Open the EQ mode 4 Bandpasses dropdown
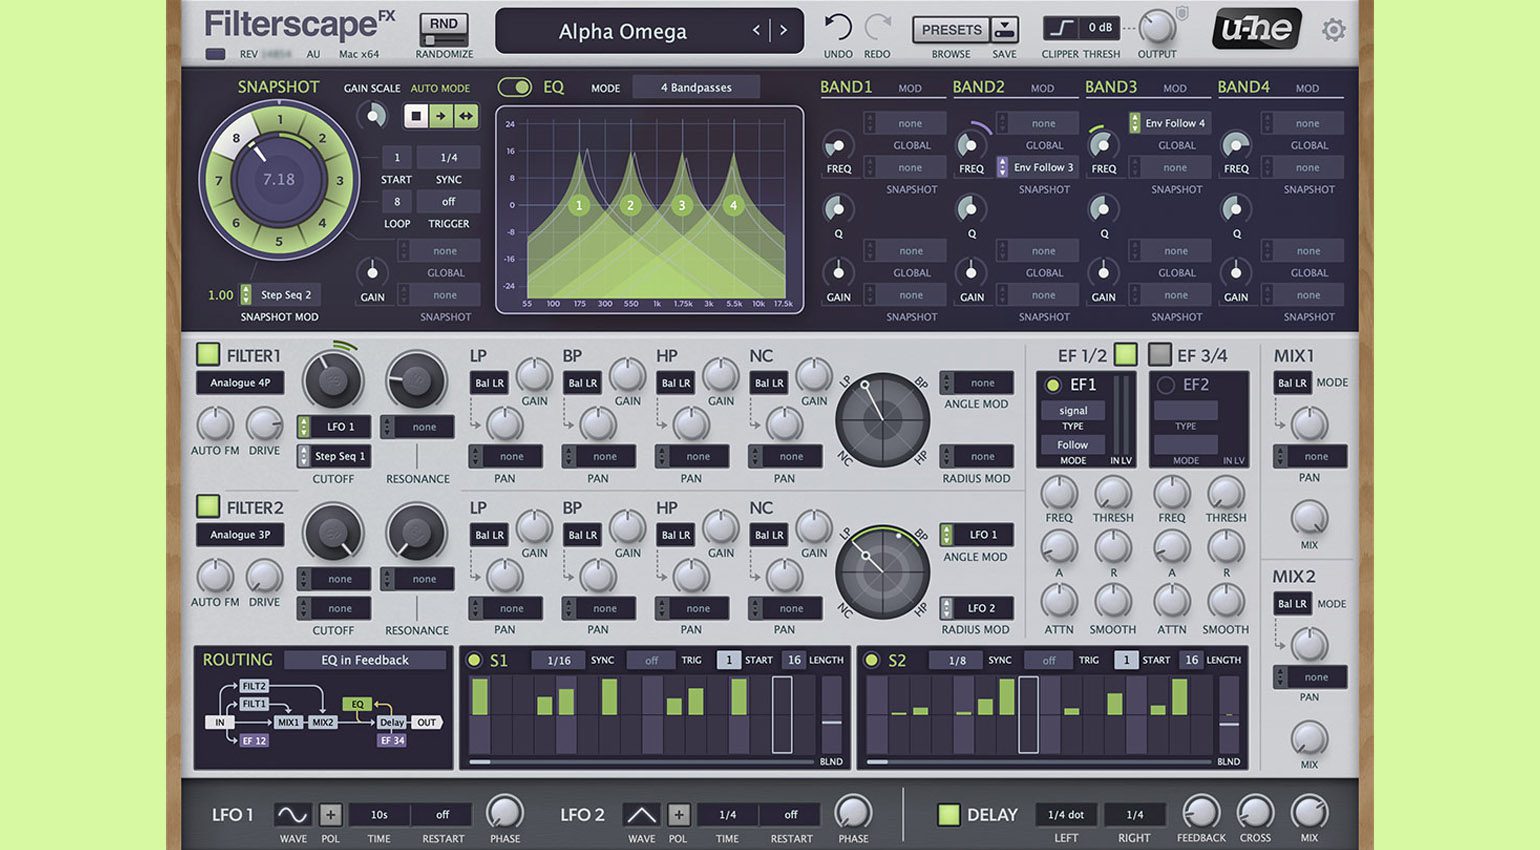 (696, 88)
